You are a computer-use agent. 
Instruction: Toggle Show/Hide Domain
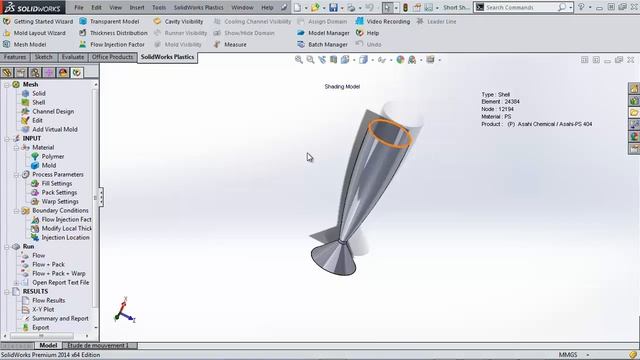pos(244,33)
